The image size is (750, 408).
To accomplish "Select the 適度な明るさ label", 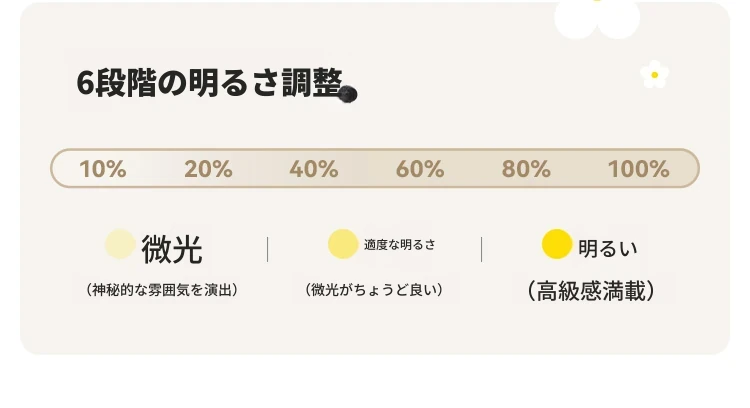I will tap(400, 245).
